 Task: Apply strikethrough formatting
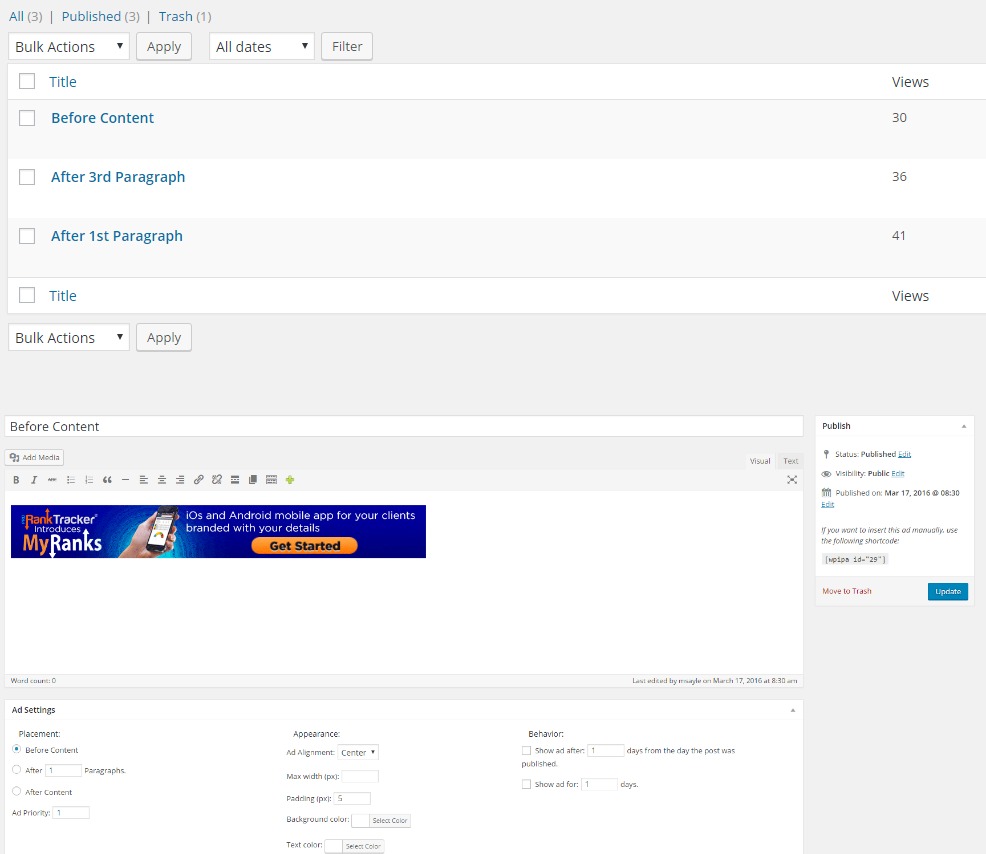point(52,480)
